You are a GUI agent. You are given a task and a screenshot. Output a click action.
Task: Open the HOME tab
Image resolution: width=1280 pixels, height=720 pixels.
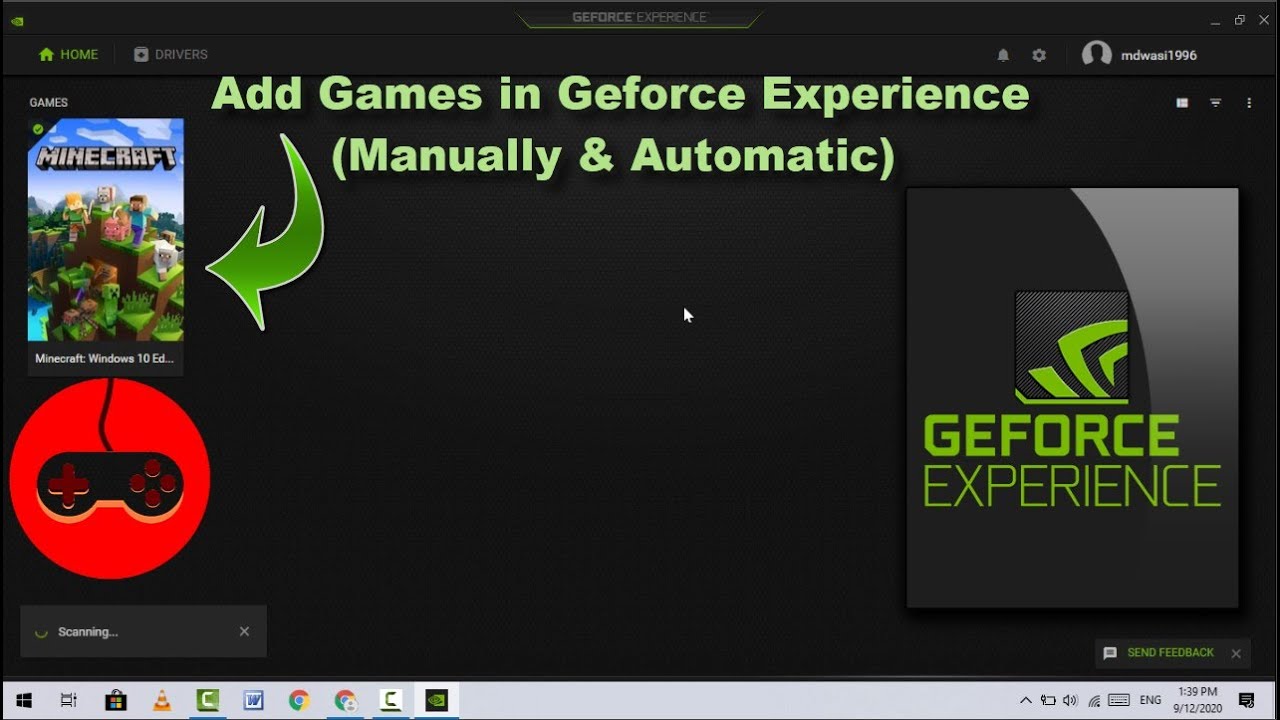coord(68,54)
